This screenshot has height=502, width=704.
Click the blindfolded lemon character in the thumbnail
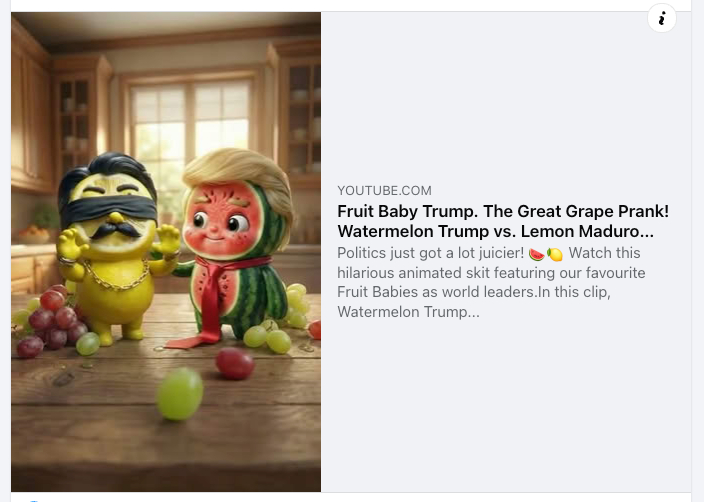[x=112, y=247]
